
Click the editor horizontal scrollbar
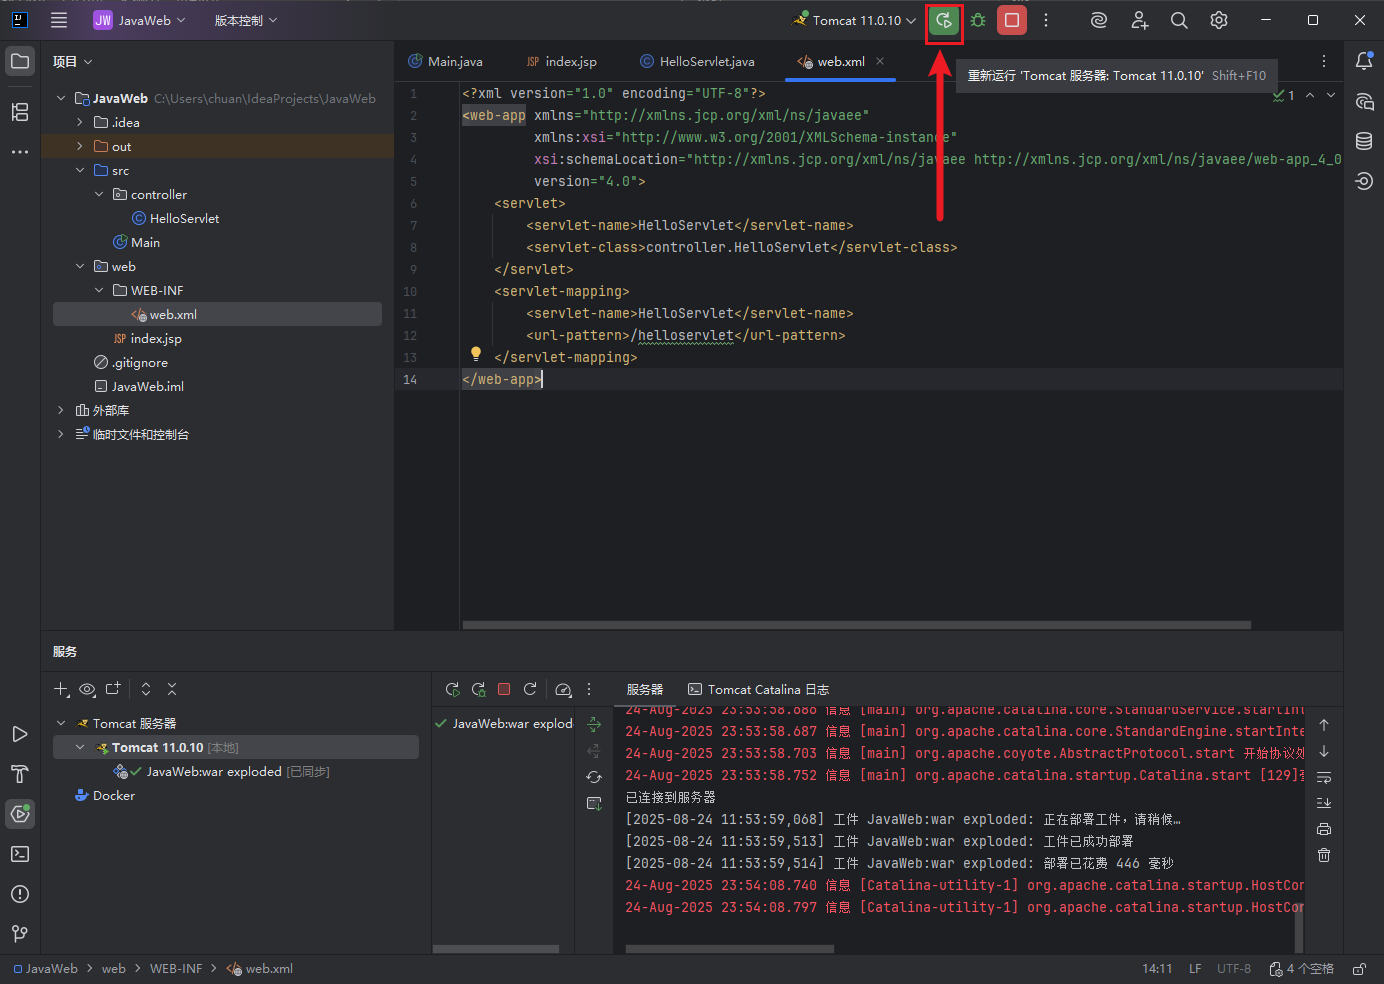click(857, 625)
